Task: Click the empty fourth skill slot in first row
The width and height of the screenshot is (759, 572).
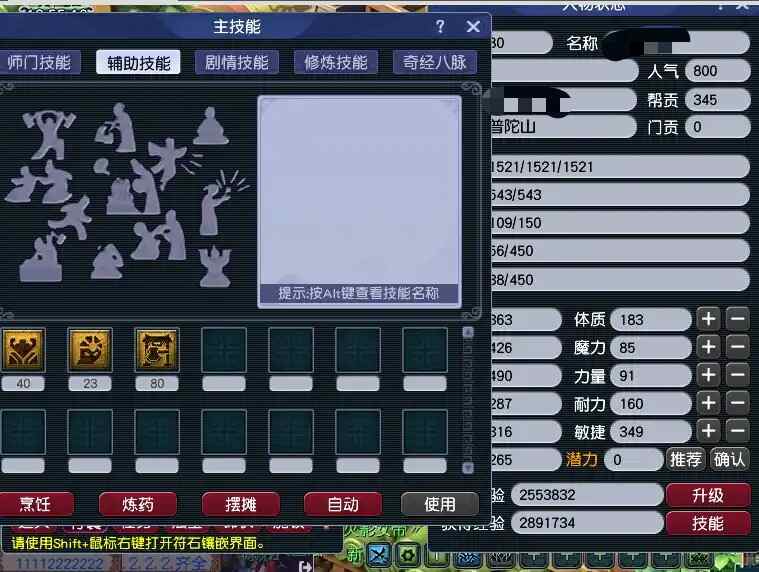Action: click(224, 350)
